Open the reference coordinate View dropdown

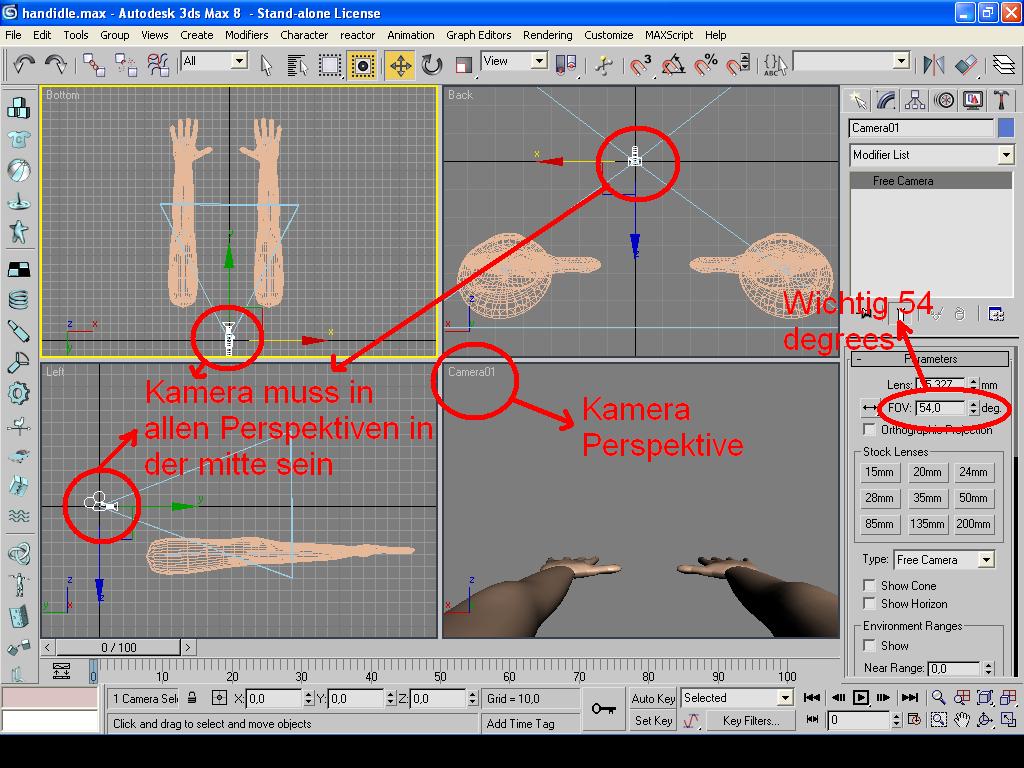(539, 61)
